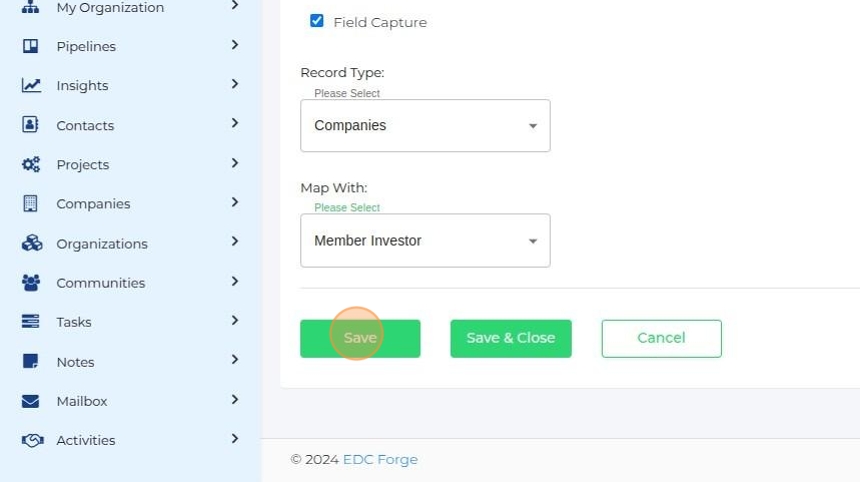Click the Pipelines board icon
The image size is (860, 482).
coord(31,46)
